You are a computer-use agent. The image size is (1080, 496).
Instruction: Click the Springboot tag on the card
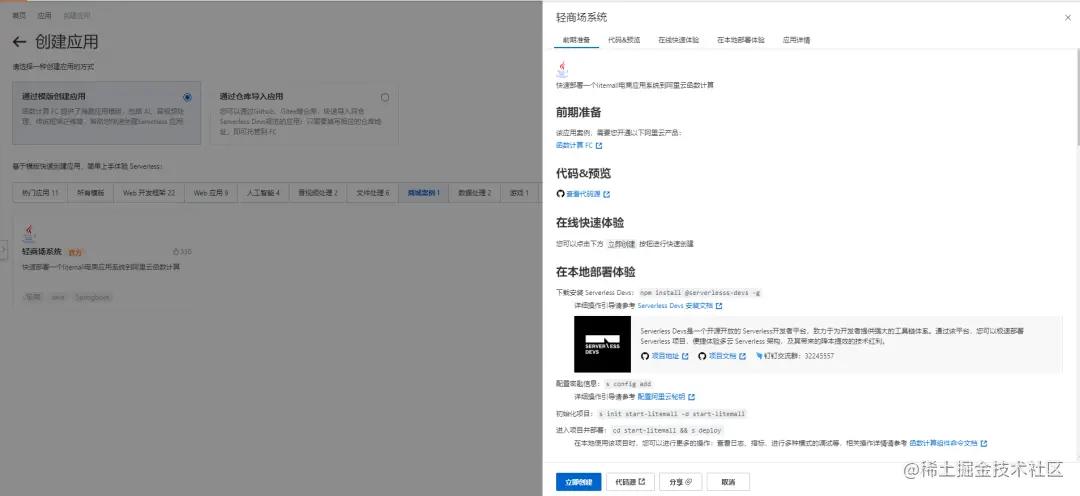pyautogui.click(x=92, y=298)
